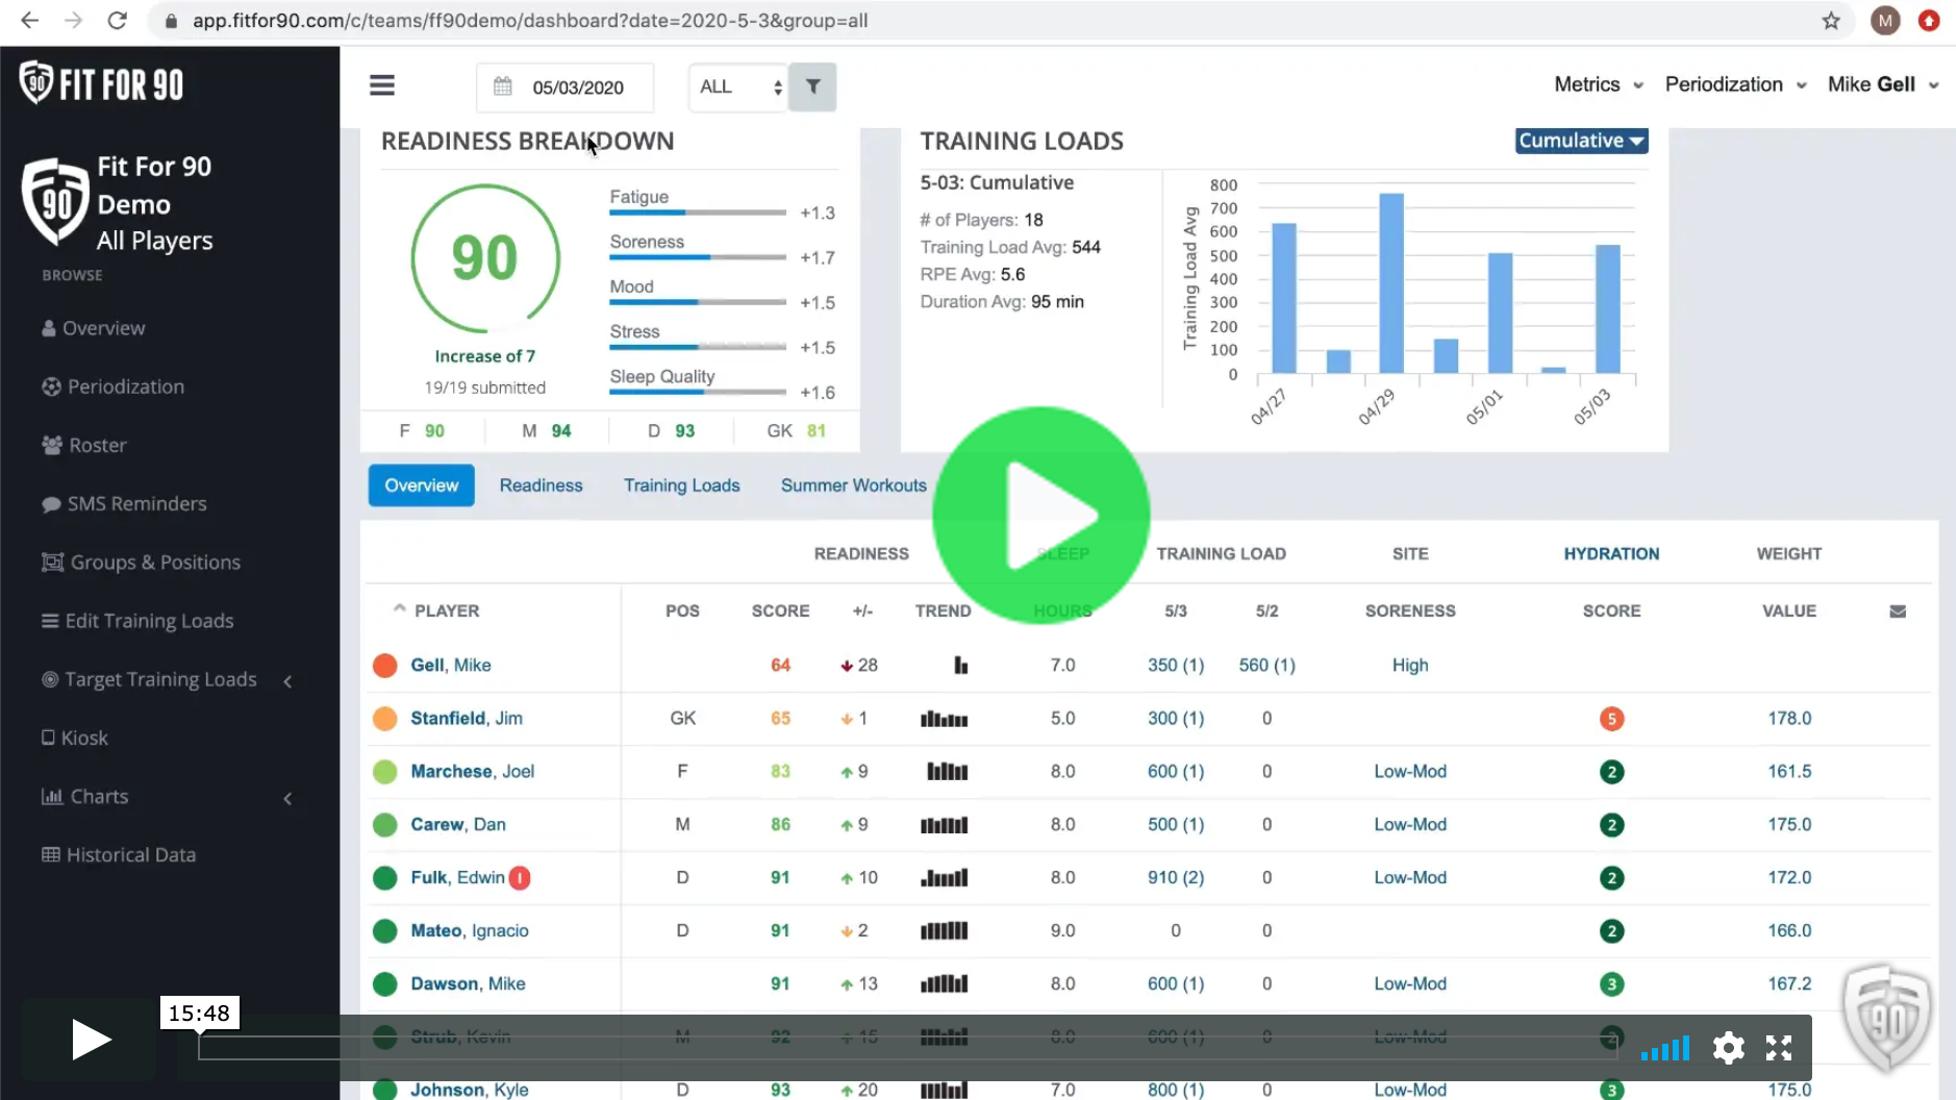Click training load 350 (1) for Gell
The image size is (1956, 1100).
(1175, 666)
